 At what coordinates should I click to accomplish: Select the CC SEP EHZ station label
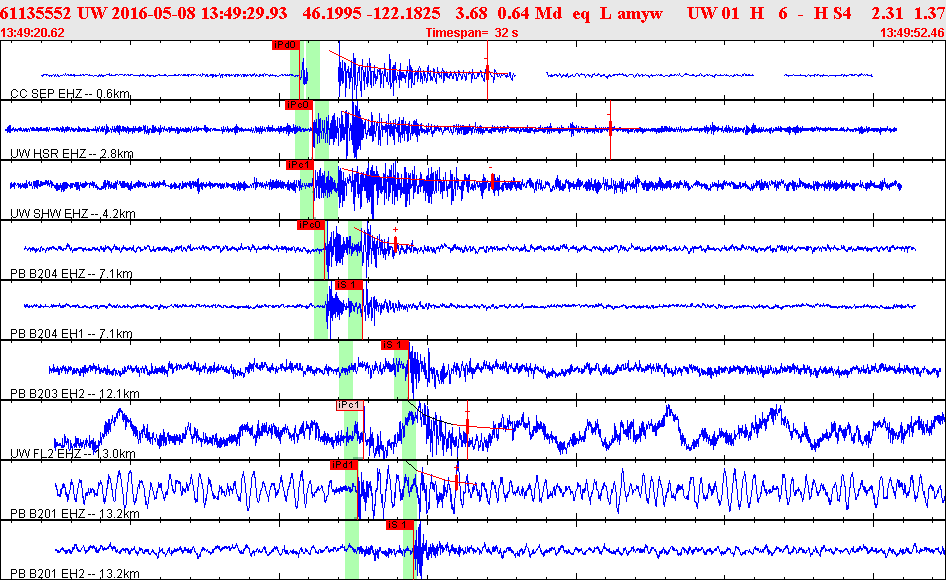(70, 94)
